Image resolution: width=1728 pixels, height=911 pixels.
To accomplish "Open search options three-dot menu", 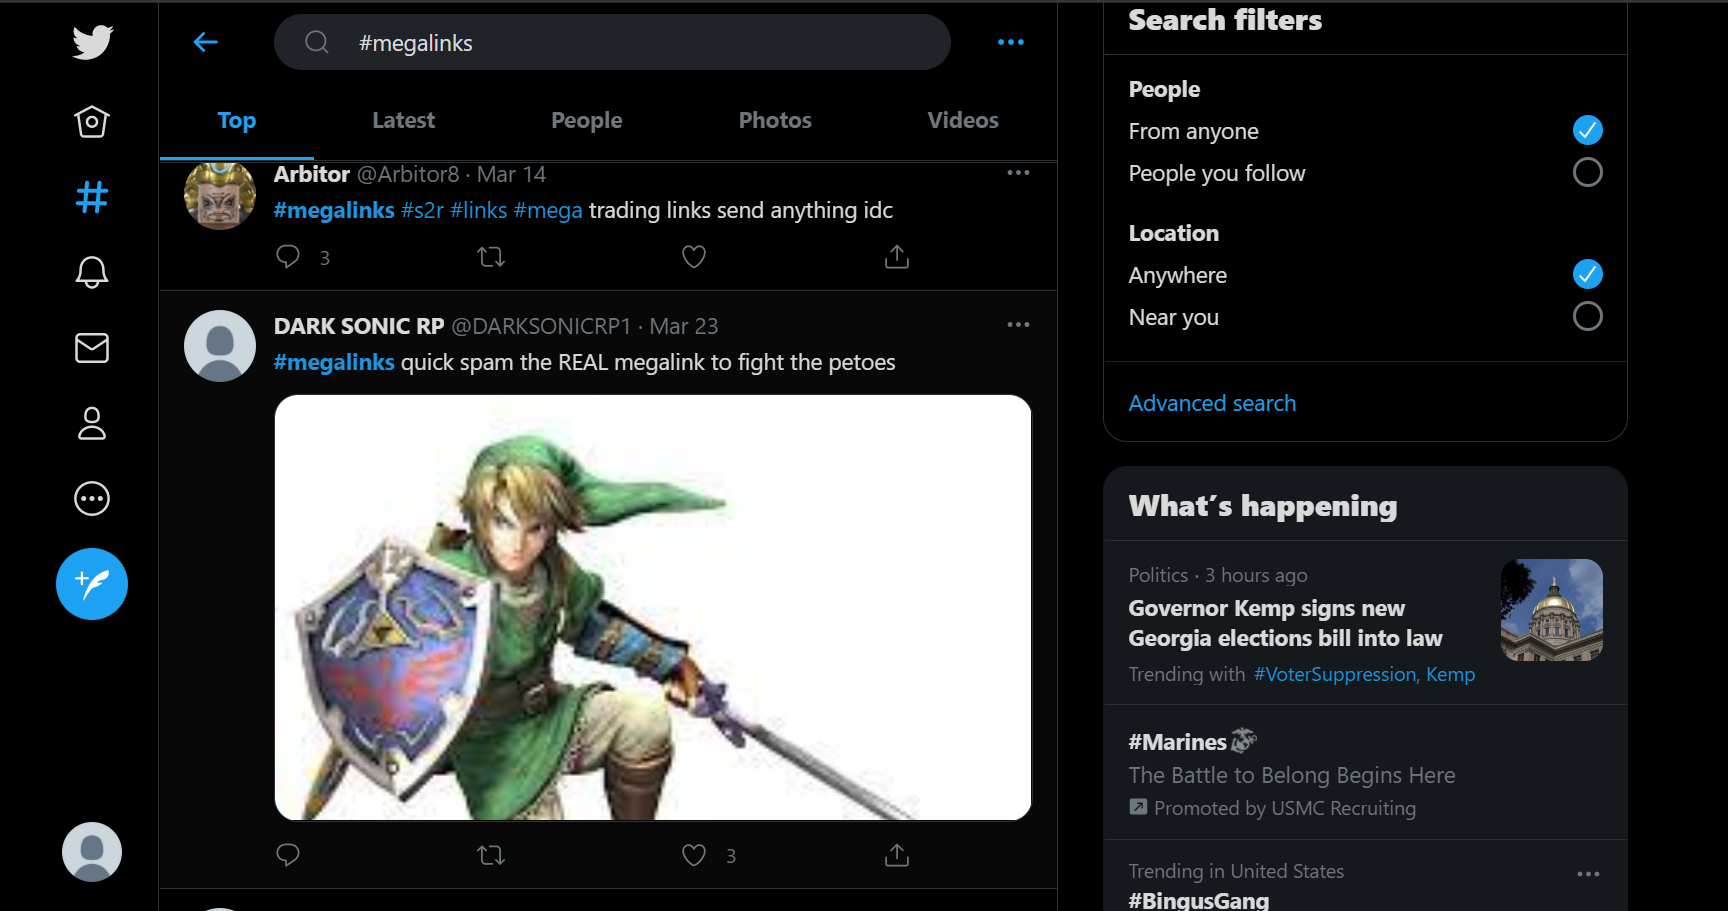I will pyautogui.click(x=1011, y=42).
